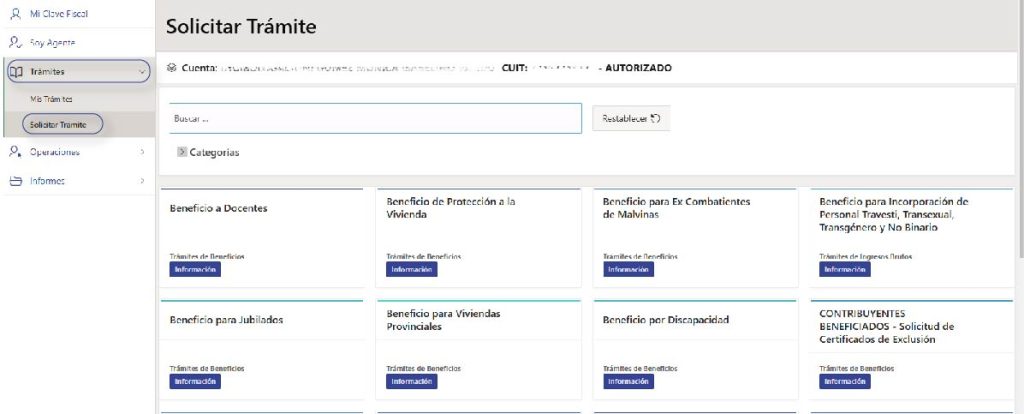This screenshot has width=1024, height=414.
Task: Click the reset arrow icon in Restablecer
Action: 655,118
